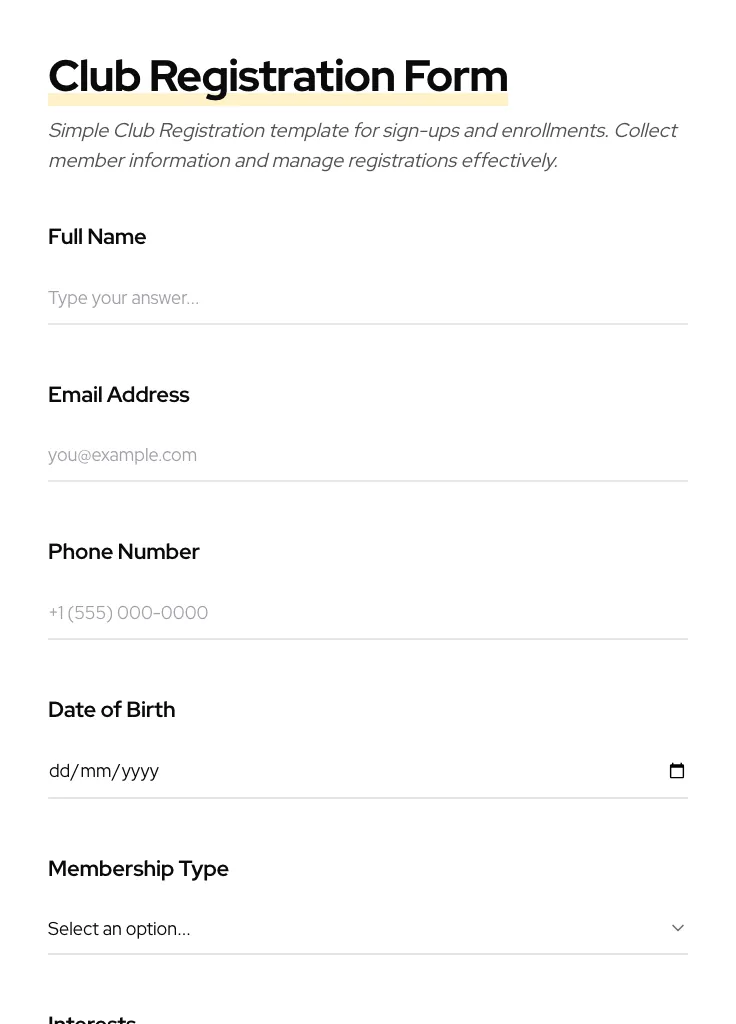Click the italic form description paragraph
736x1024 pixels.
[362, 145]
